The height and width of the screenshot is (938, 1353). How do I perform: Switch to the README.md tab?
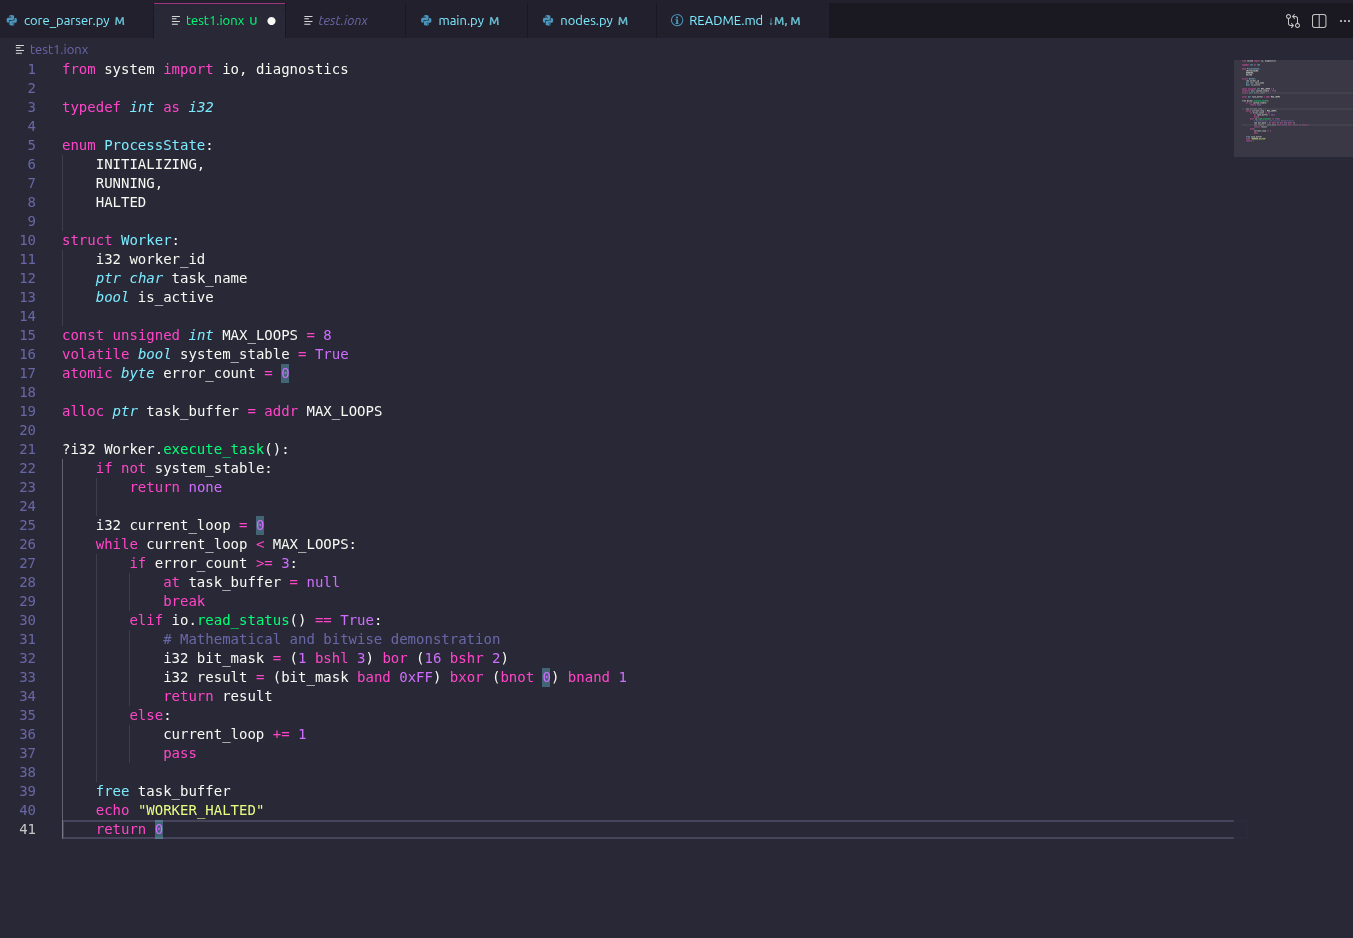(x=742, y=21)
